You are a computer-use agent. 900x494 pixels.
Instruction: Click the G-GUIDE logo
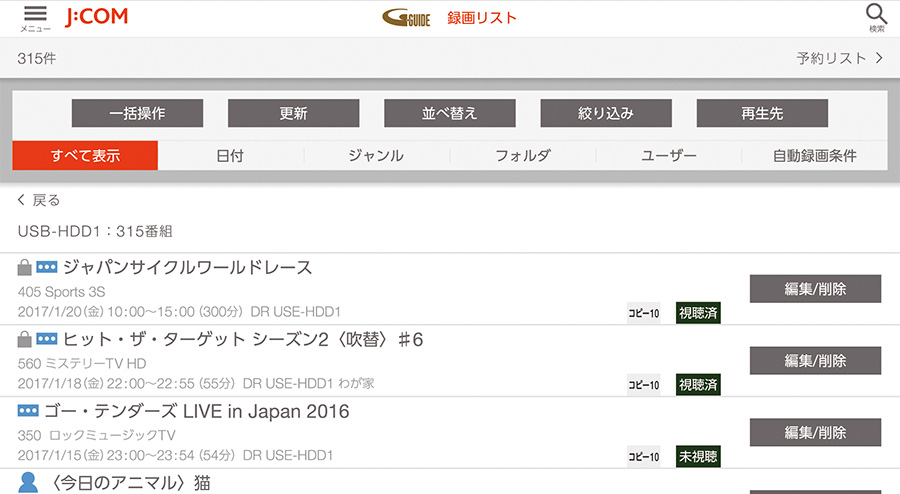click(x=406, y=18)
